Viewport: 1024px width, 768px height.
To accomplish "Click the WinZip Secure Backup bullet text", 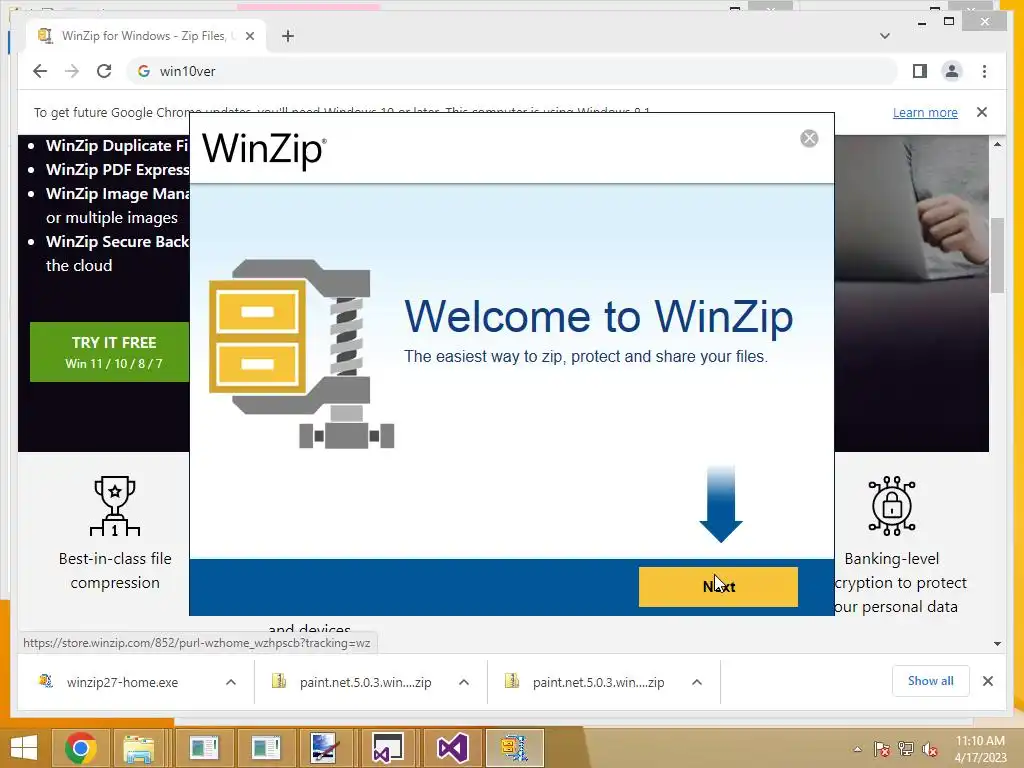I will 118,242.
